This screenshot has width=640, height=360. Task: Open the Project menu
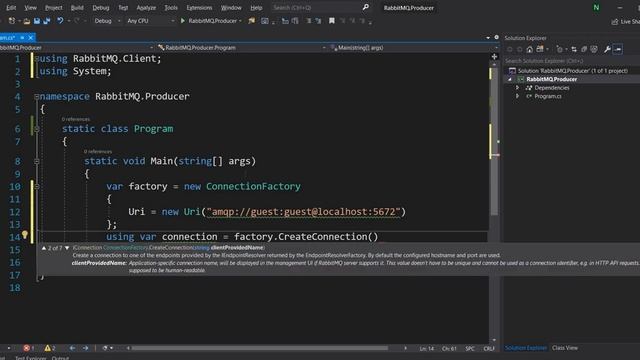pyautogui.click(x=53, y=8)
